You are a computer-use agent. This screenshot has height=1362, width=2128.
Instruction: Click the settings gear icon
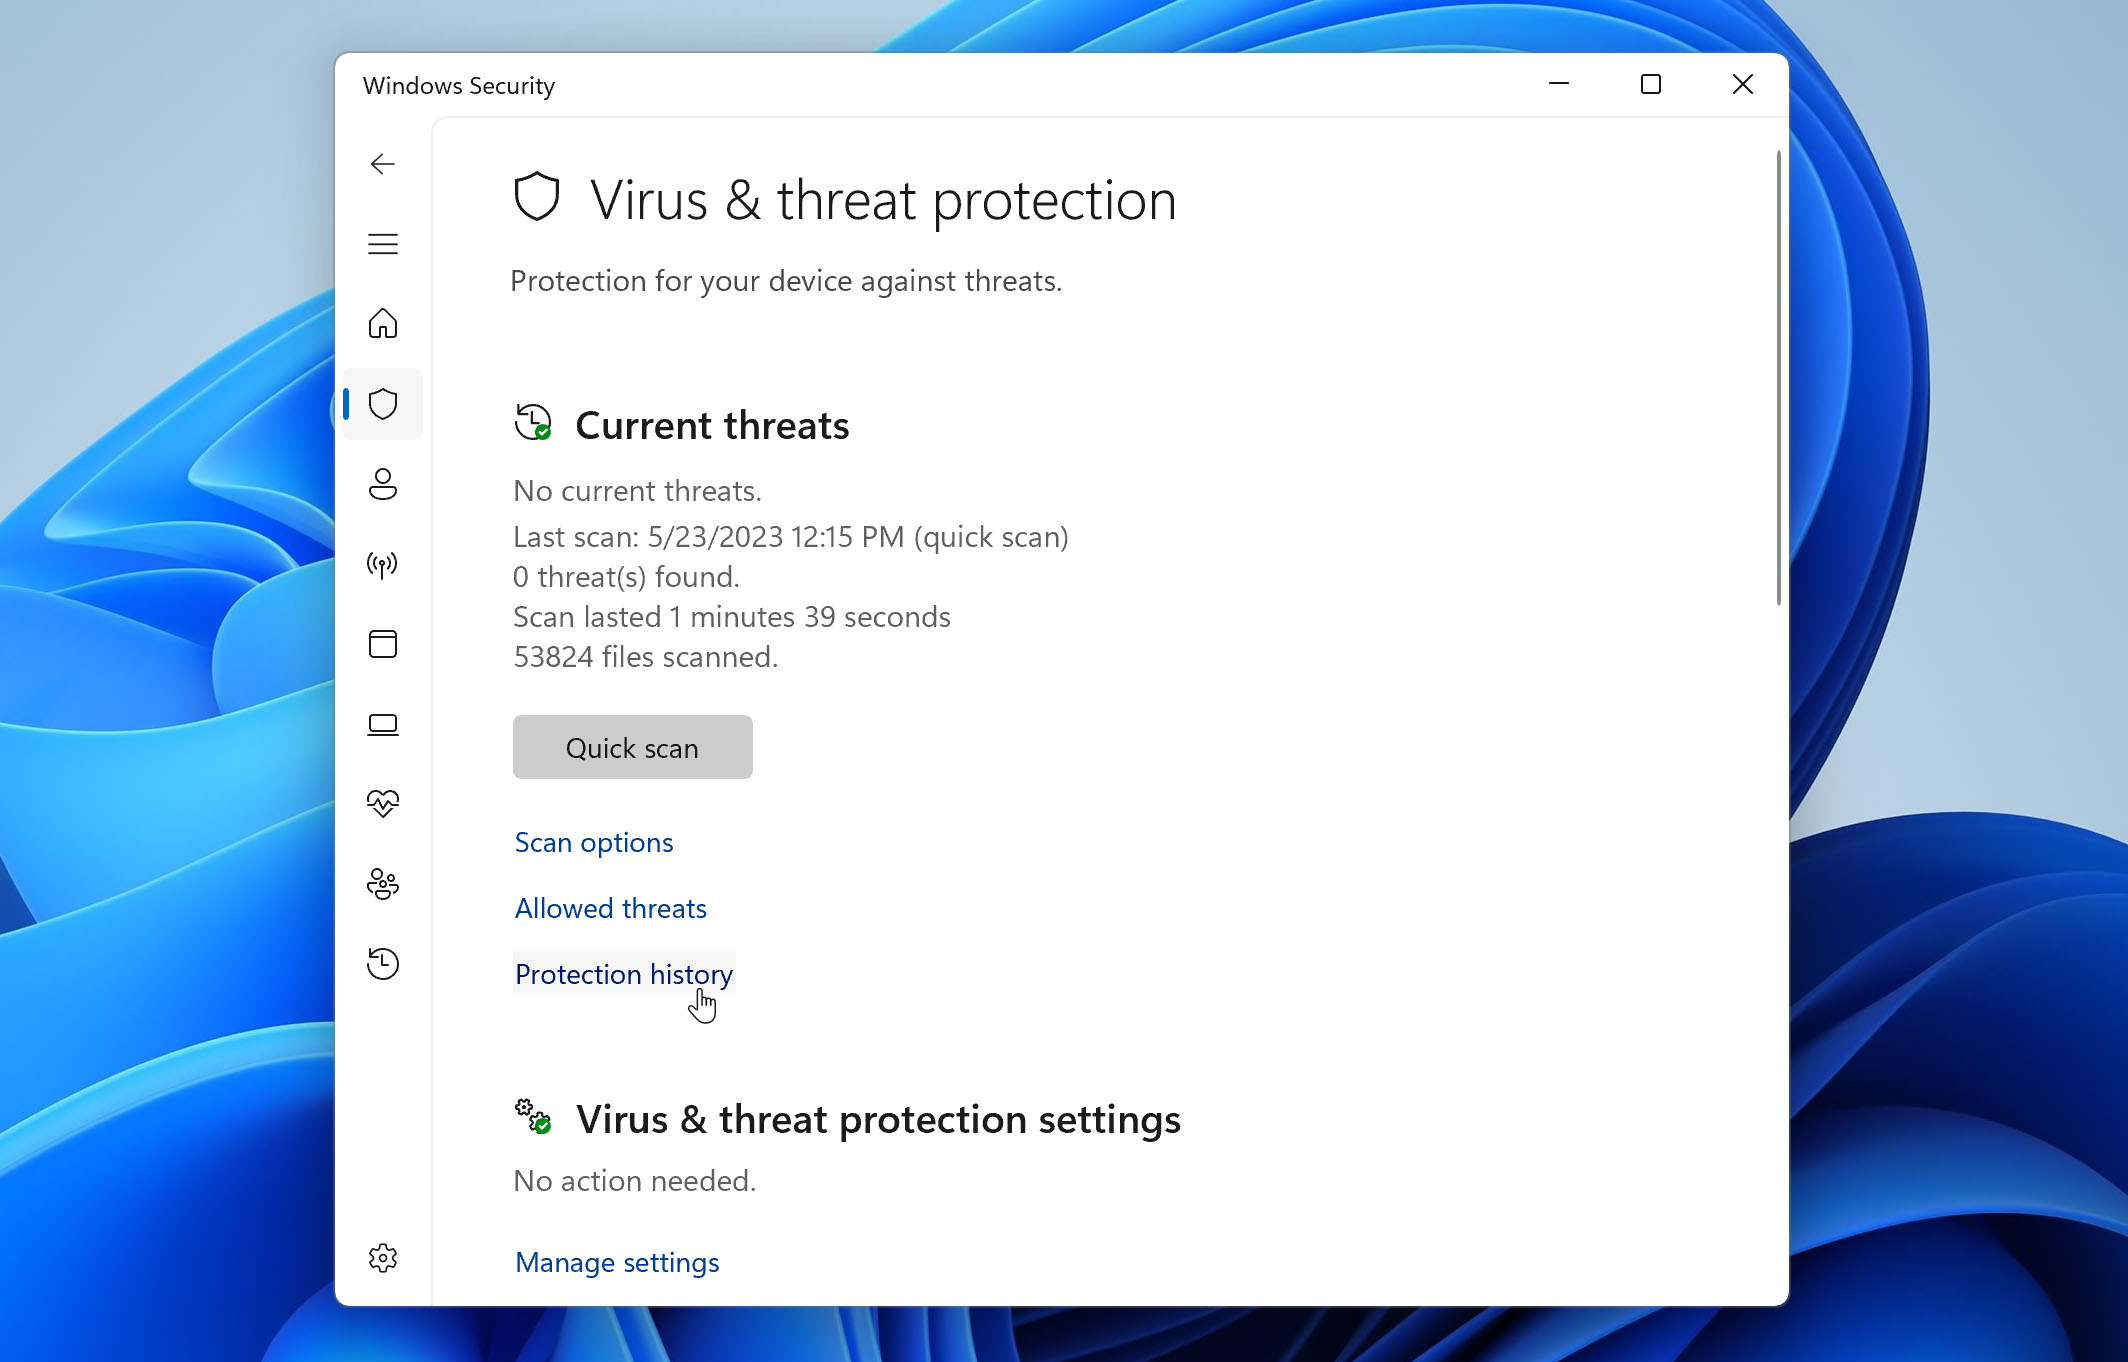point(383,1260)
